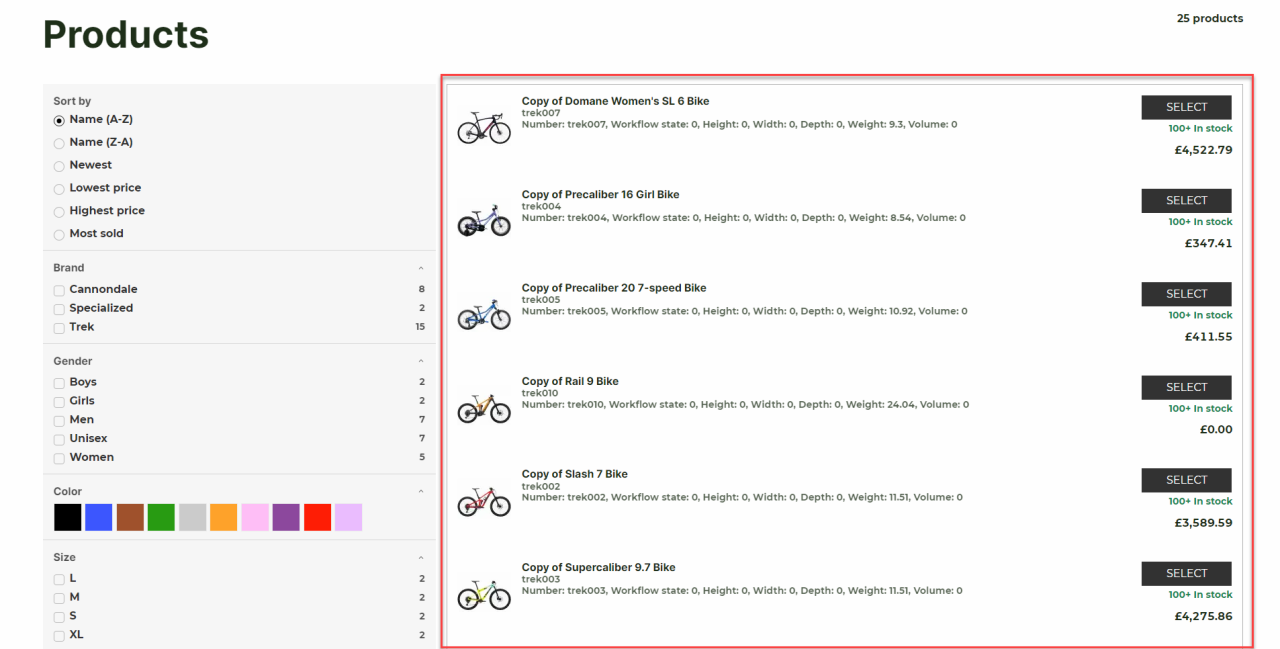Click the Precaliber 16 Girl bike image

[484, 220]
